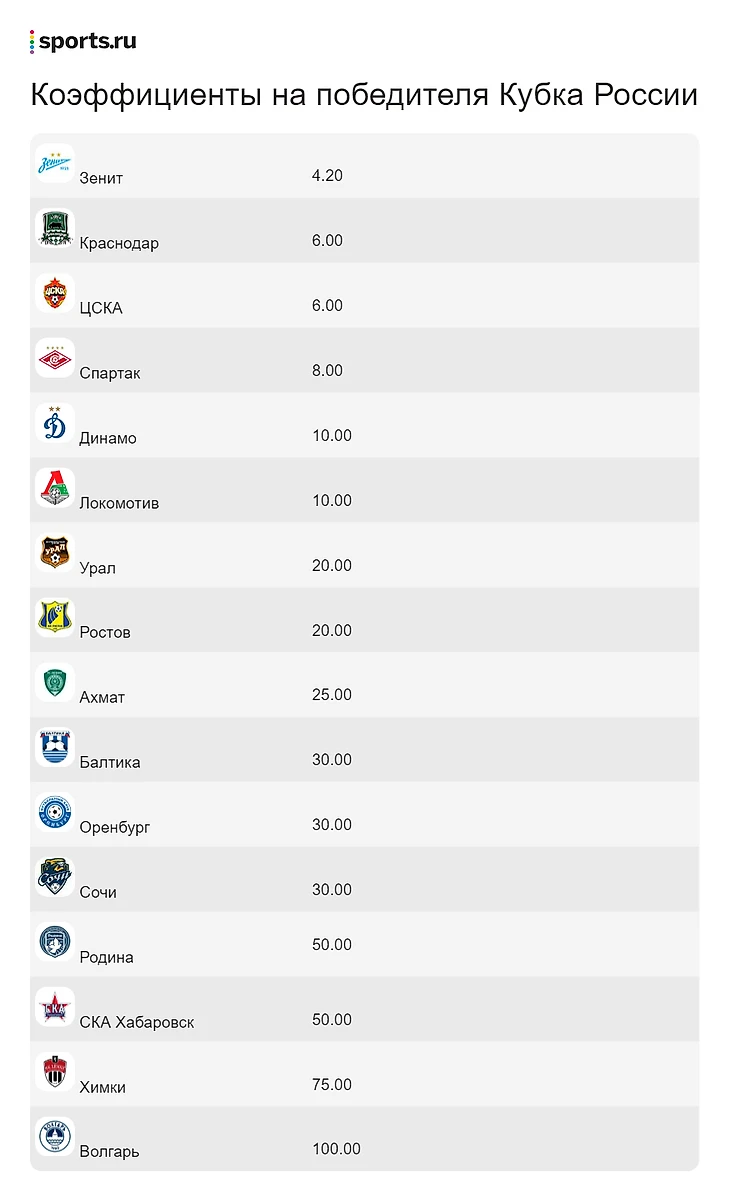Select the Dinamo club emblem

tap(55, 423)
